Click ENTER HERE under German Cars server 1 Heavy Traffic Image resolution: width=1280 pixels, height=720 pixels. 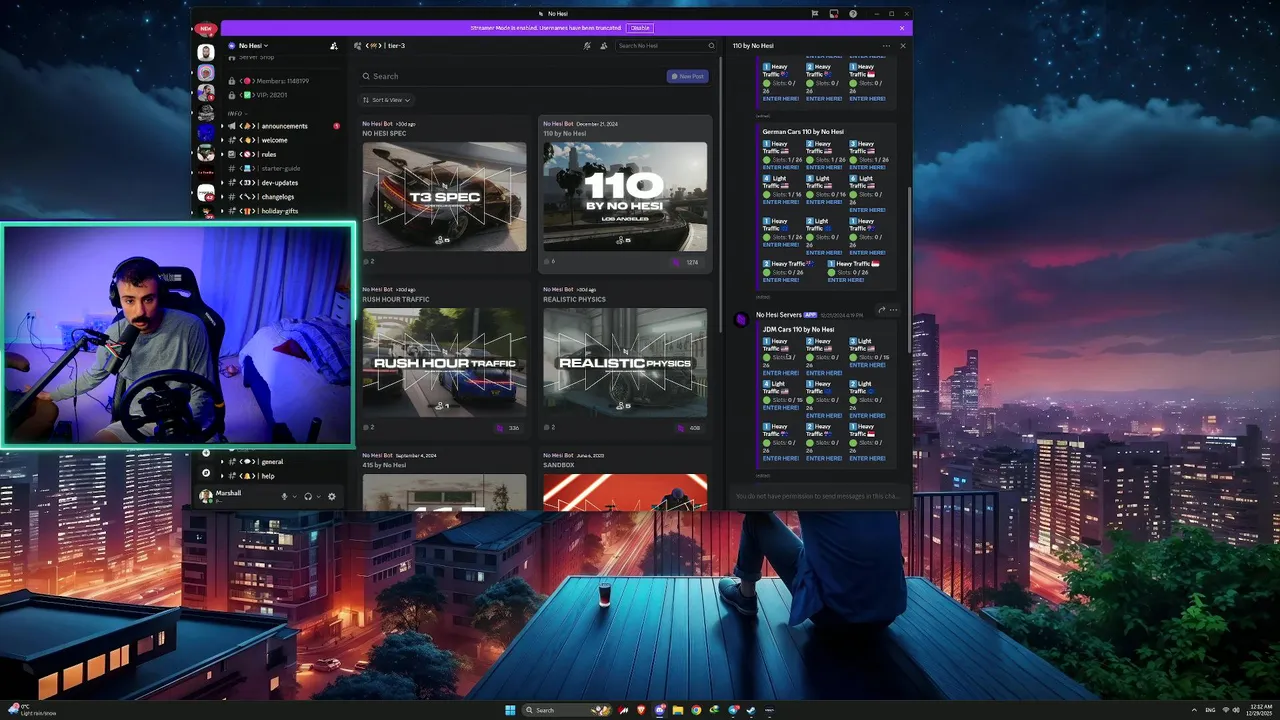[781, 168]
